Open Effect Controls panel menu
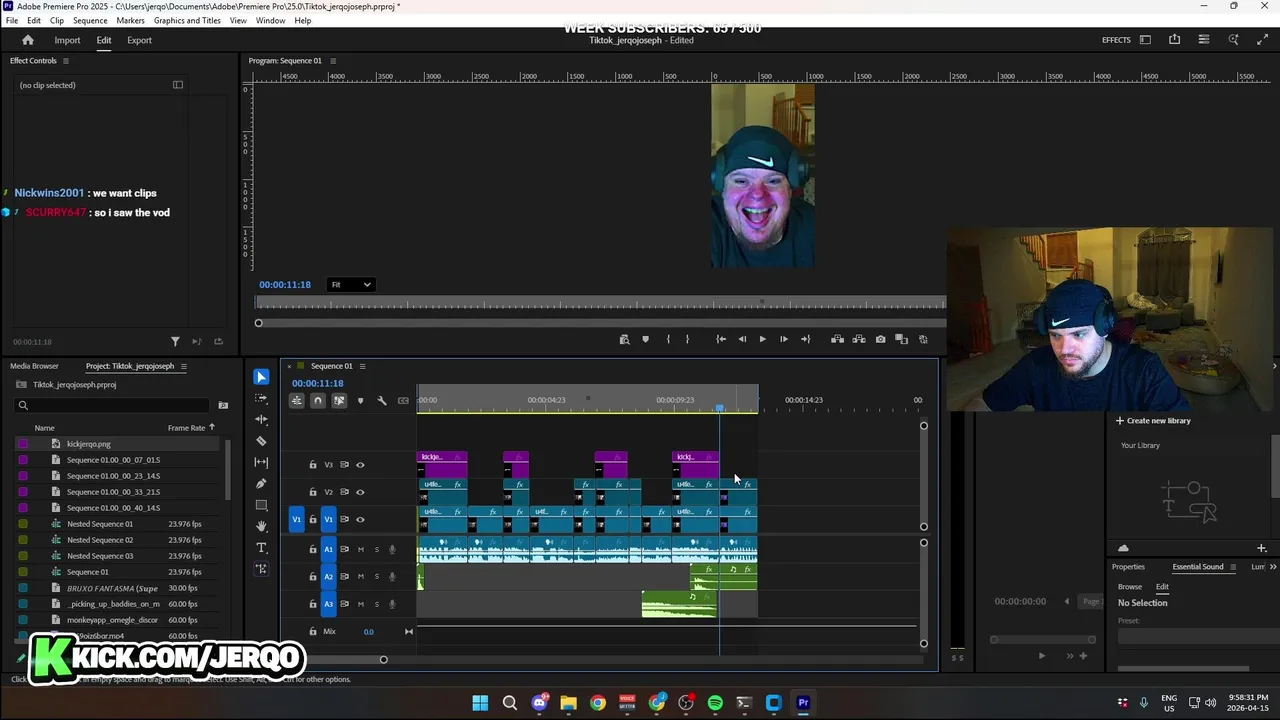 [x=66, y=61]
